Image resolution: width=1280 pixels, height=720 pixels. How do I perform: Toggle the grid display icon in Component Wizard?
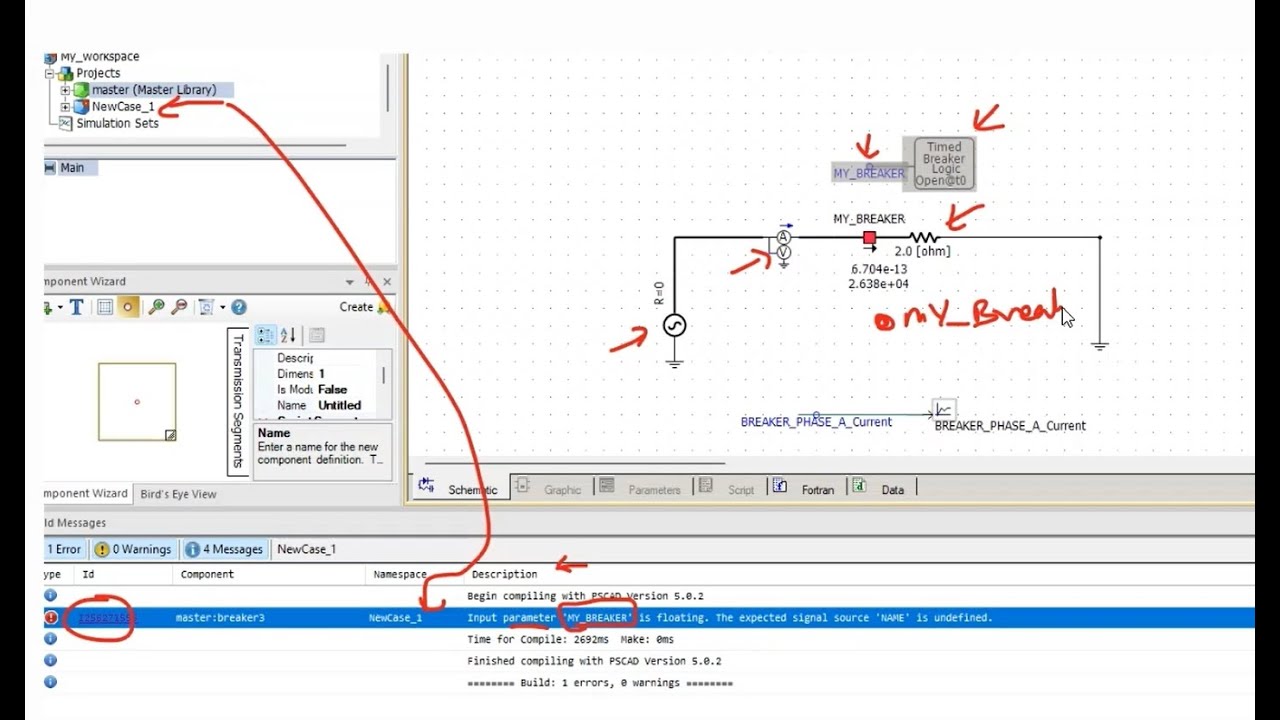pos(105,307)
